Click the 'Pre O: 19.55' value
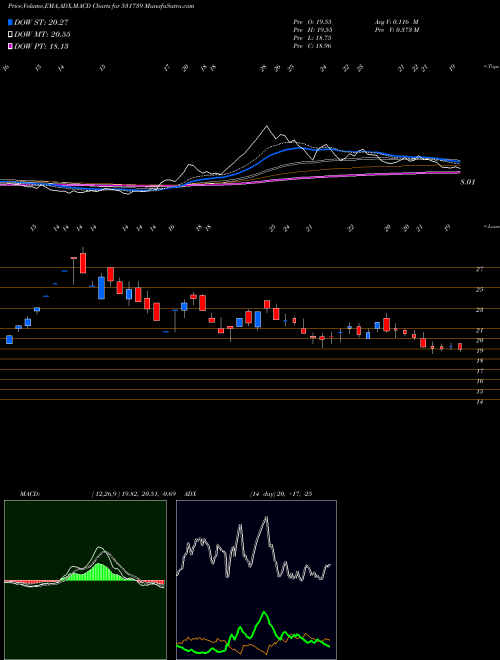 coord(312,21)
